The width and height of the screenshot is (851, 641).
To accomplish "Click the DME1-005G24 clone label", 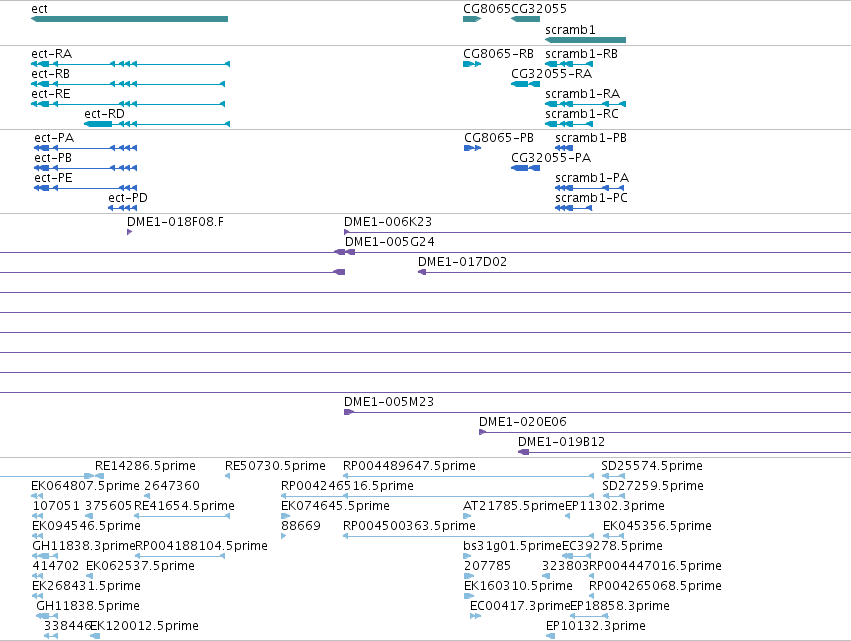I will click(390, 242).
